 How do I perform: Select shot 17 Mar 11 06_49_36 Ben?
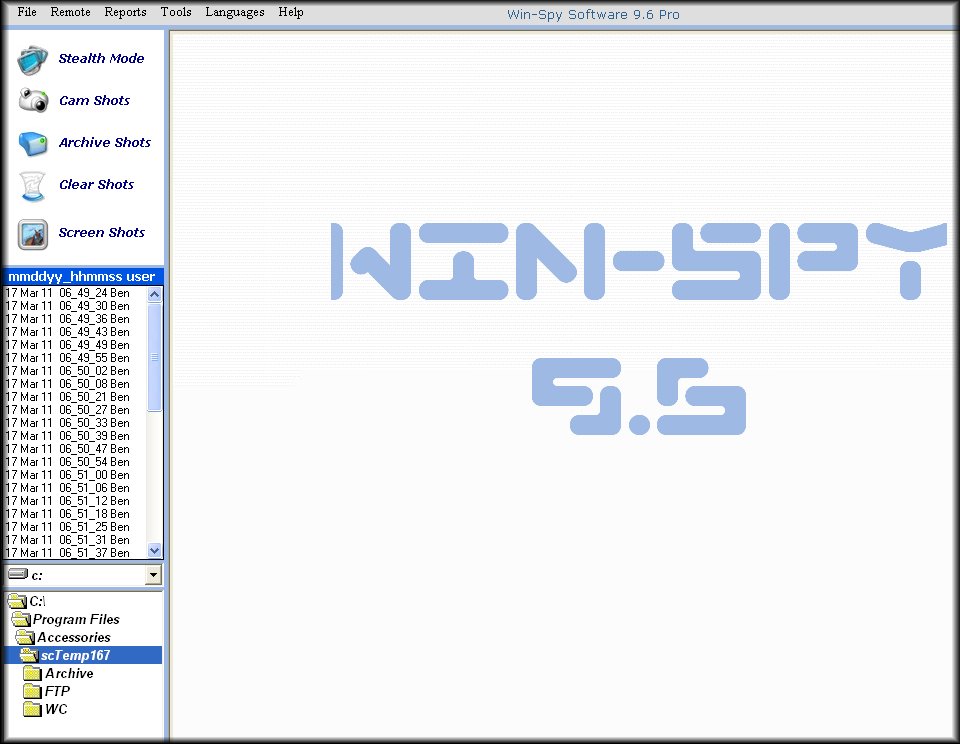coord(75,319)
